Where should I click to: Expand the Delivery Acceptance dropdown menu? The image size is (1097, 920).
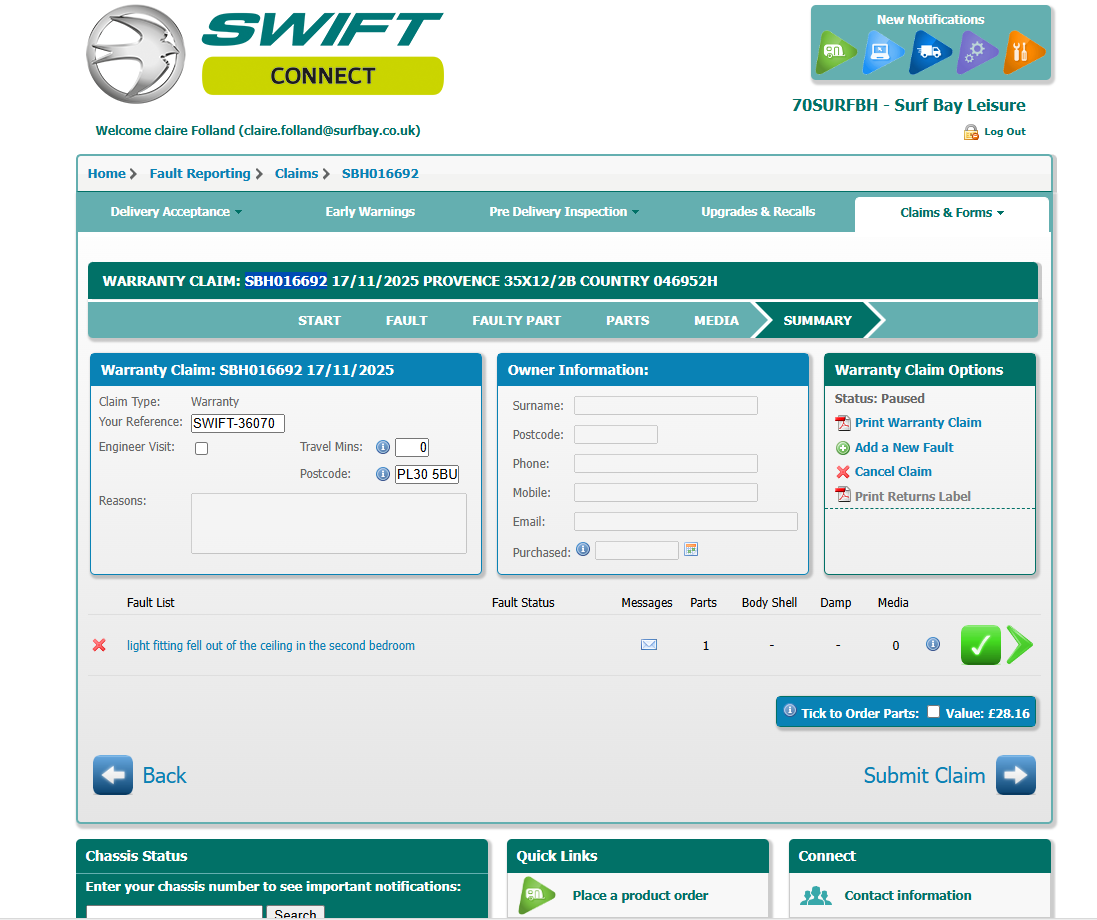[x=176, y=212]
